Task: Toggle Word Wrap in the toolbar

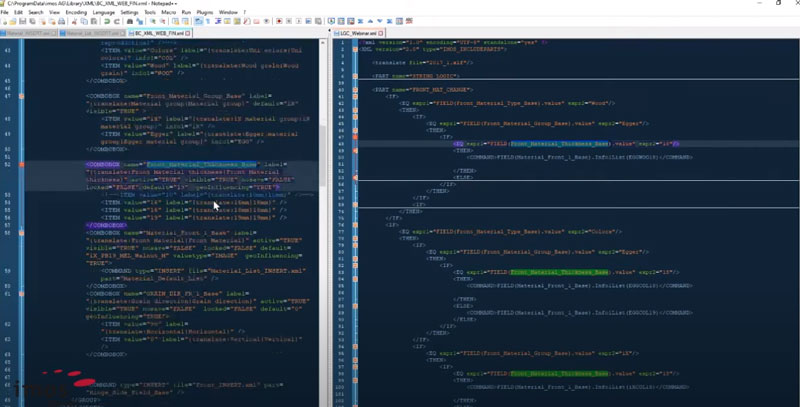Action: (198, 21)
